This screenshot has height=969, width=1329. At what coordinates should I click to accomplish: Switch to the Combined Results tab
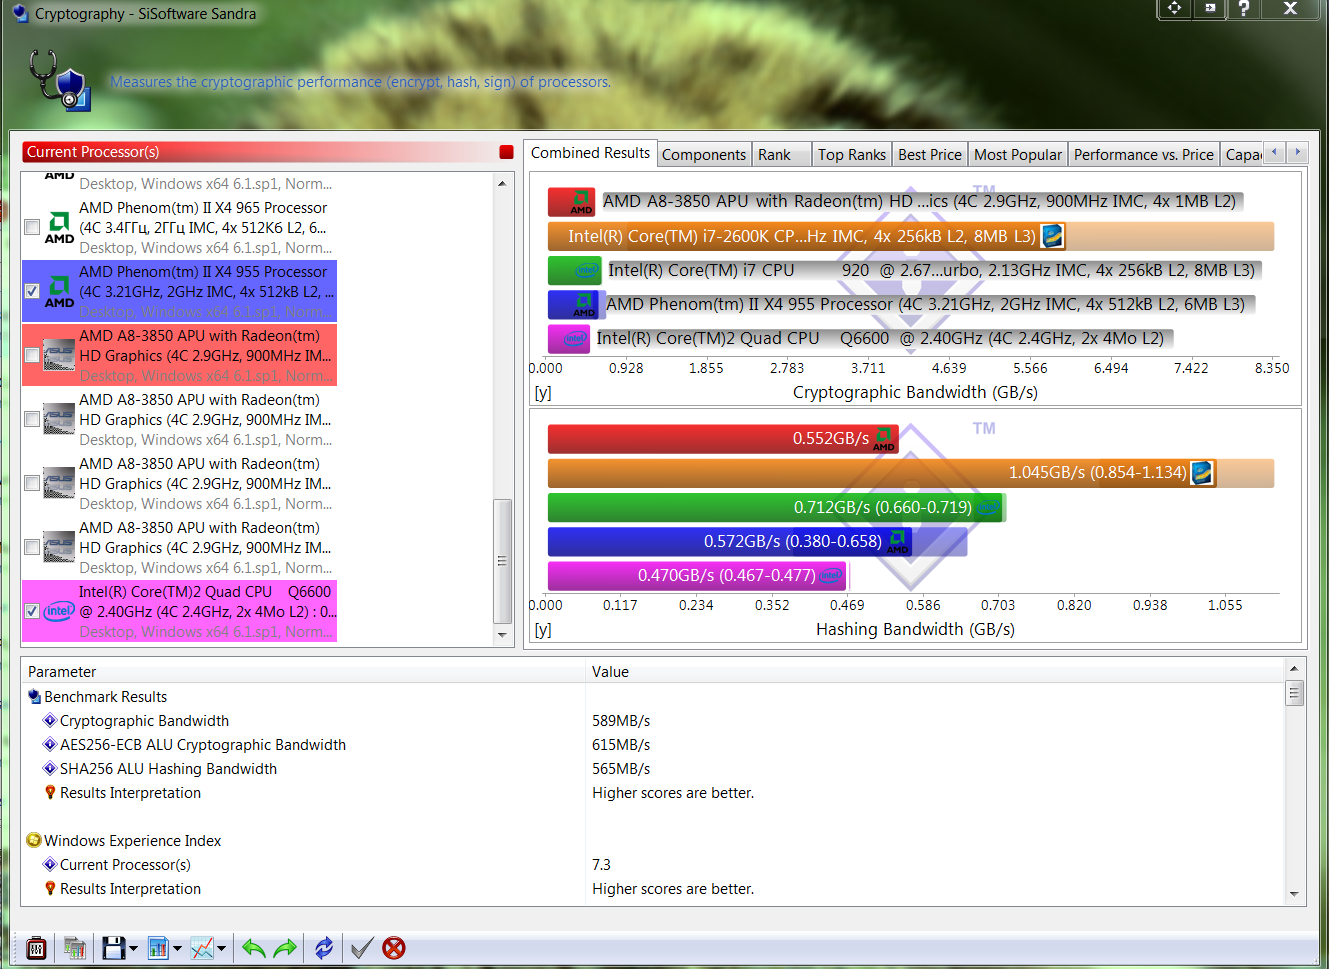[590, 153]
